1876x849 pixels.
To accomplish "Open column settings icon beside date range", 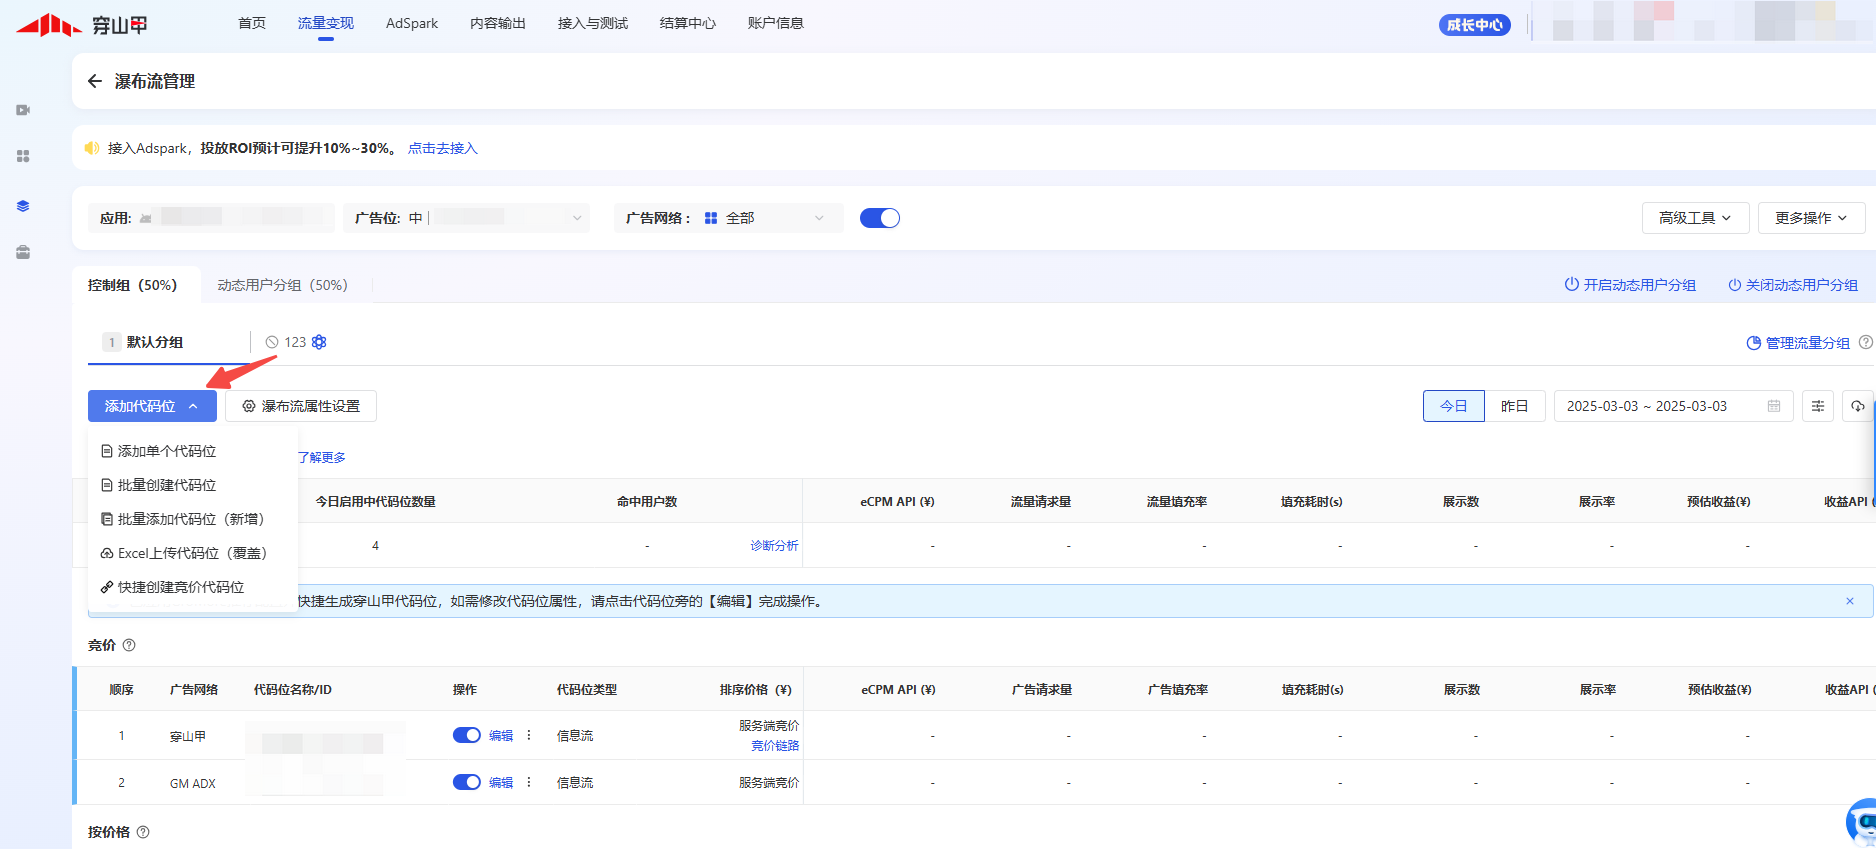I will pyautogui.click(x=1817, y=406).
